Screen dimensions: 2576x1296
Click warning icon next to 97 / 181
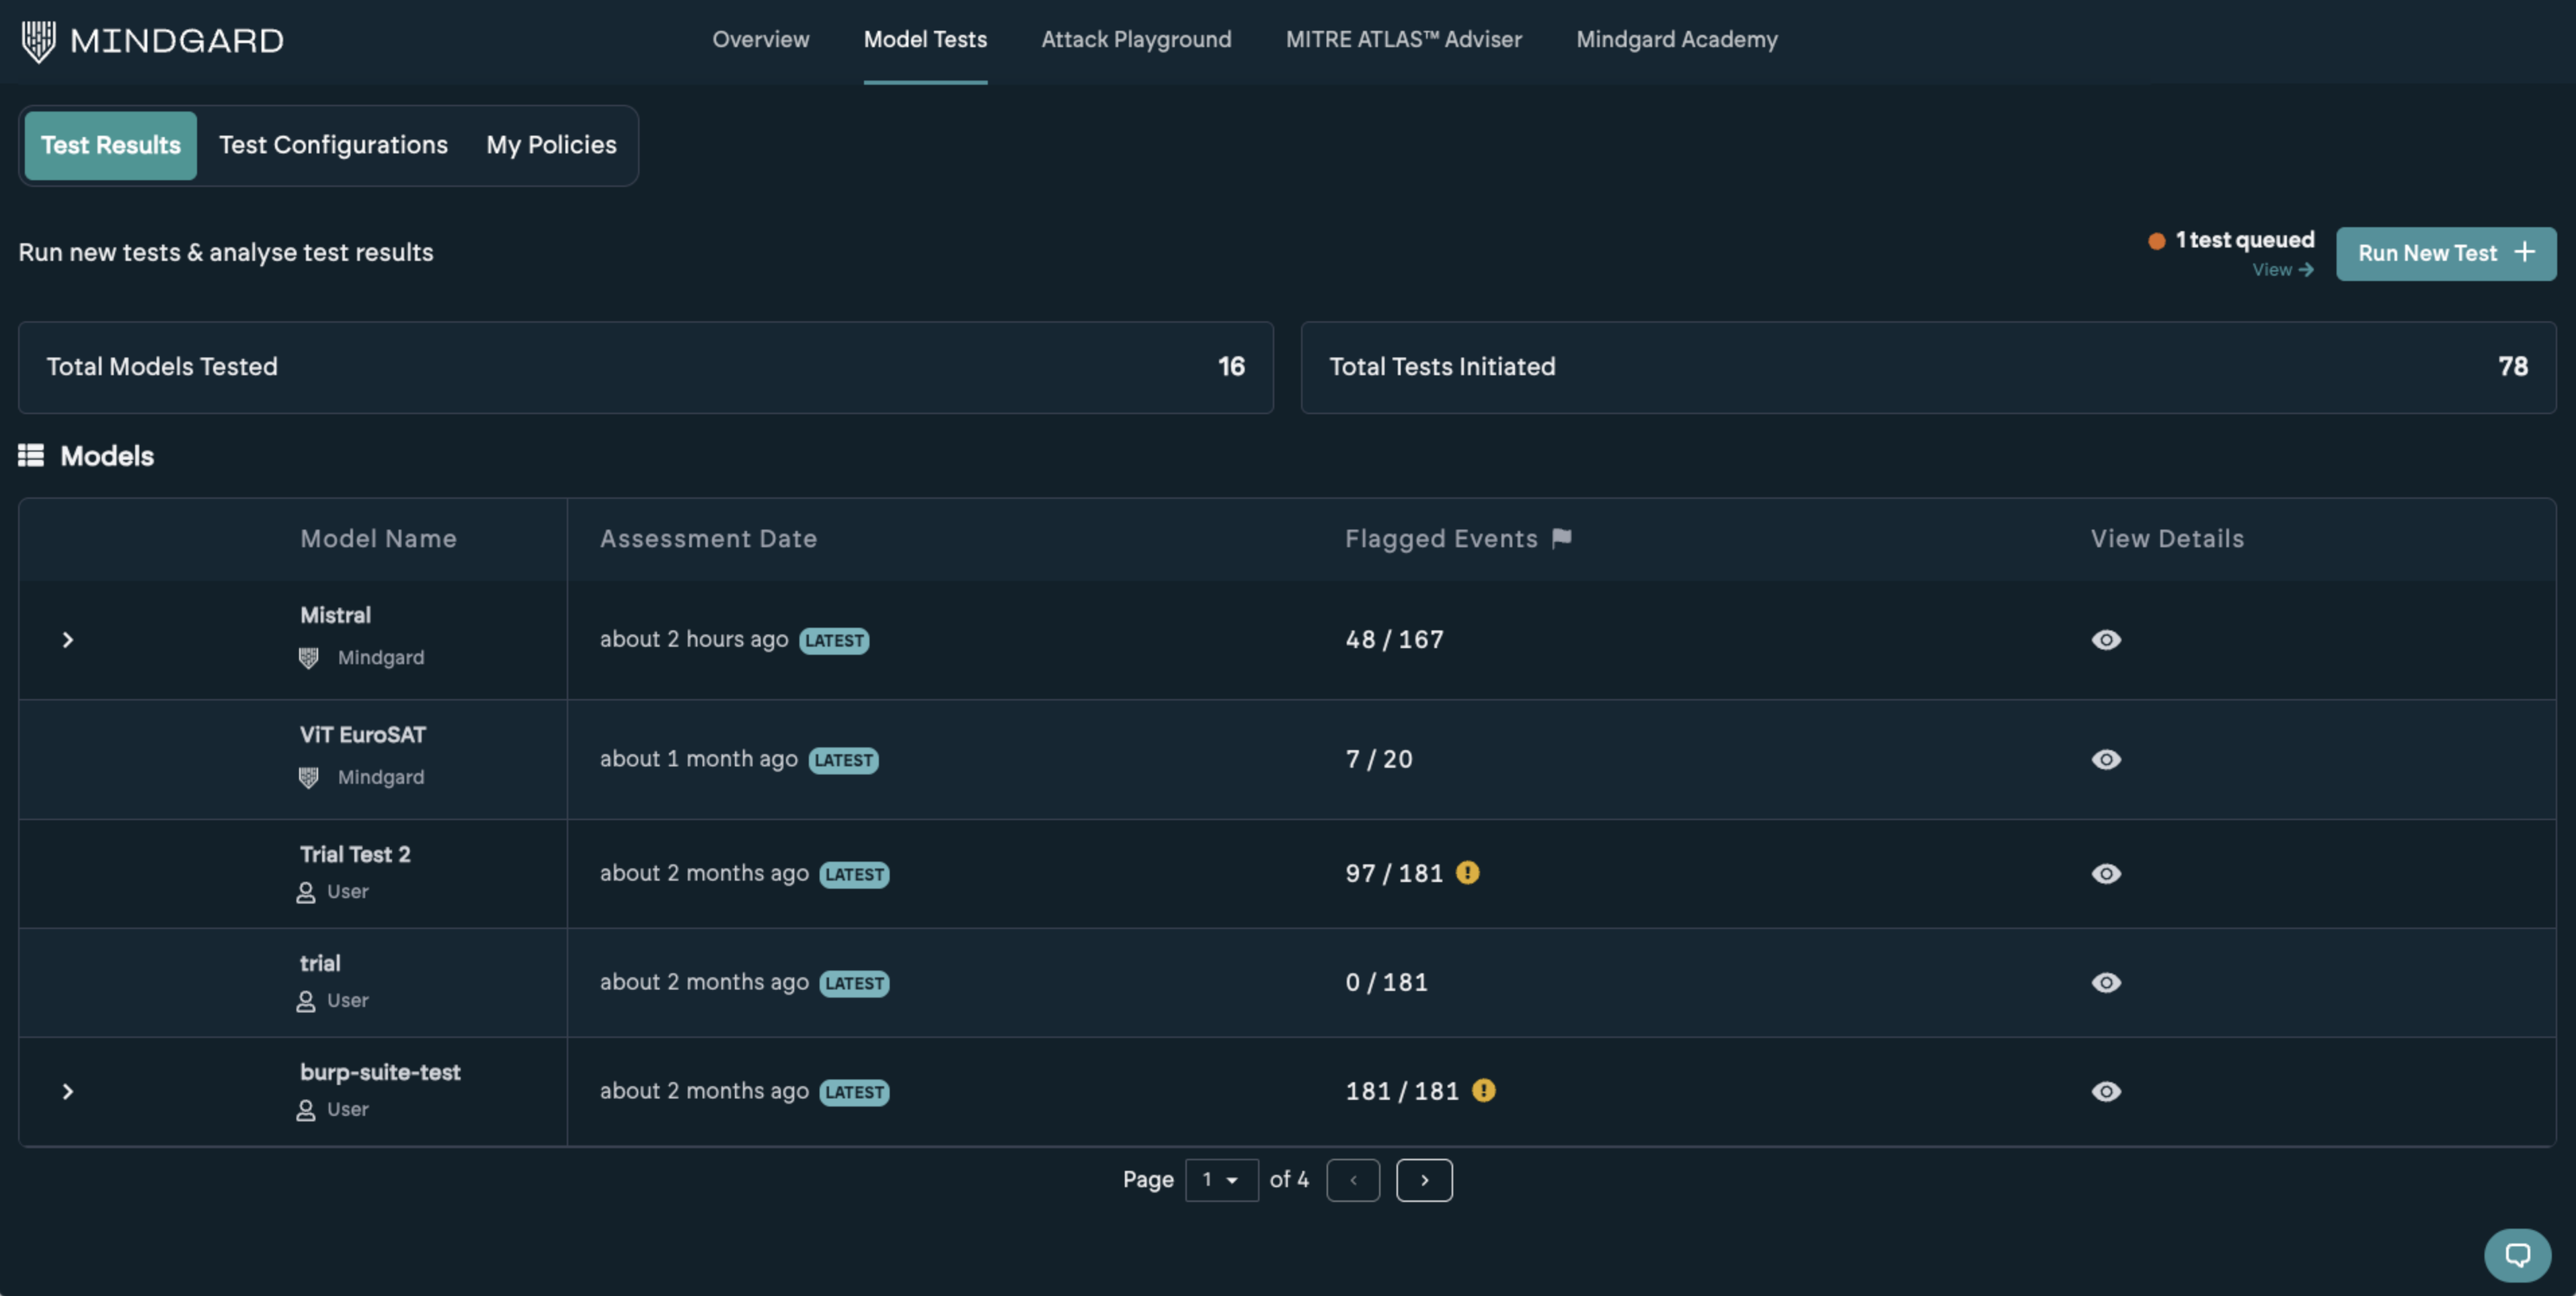tap(1467, 872)
